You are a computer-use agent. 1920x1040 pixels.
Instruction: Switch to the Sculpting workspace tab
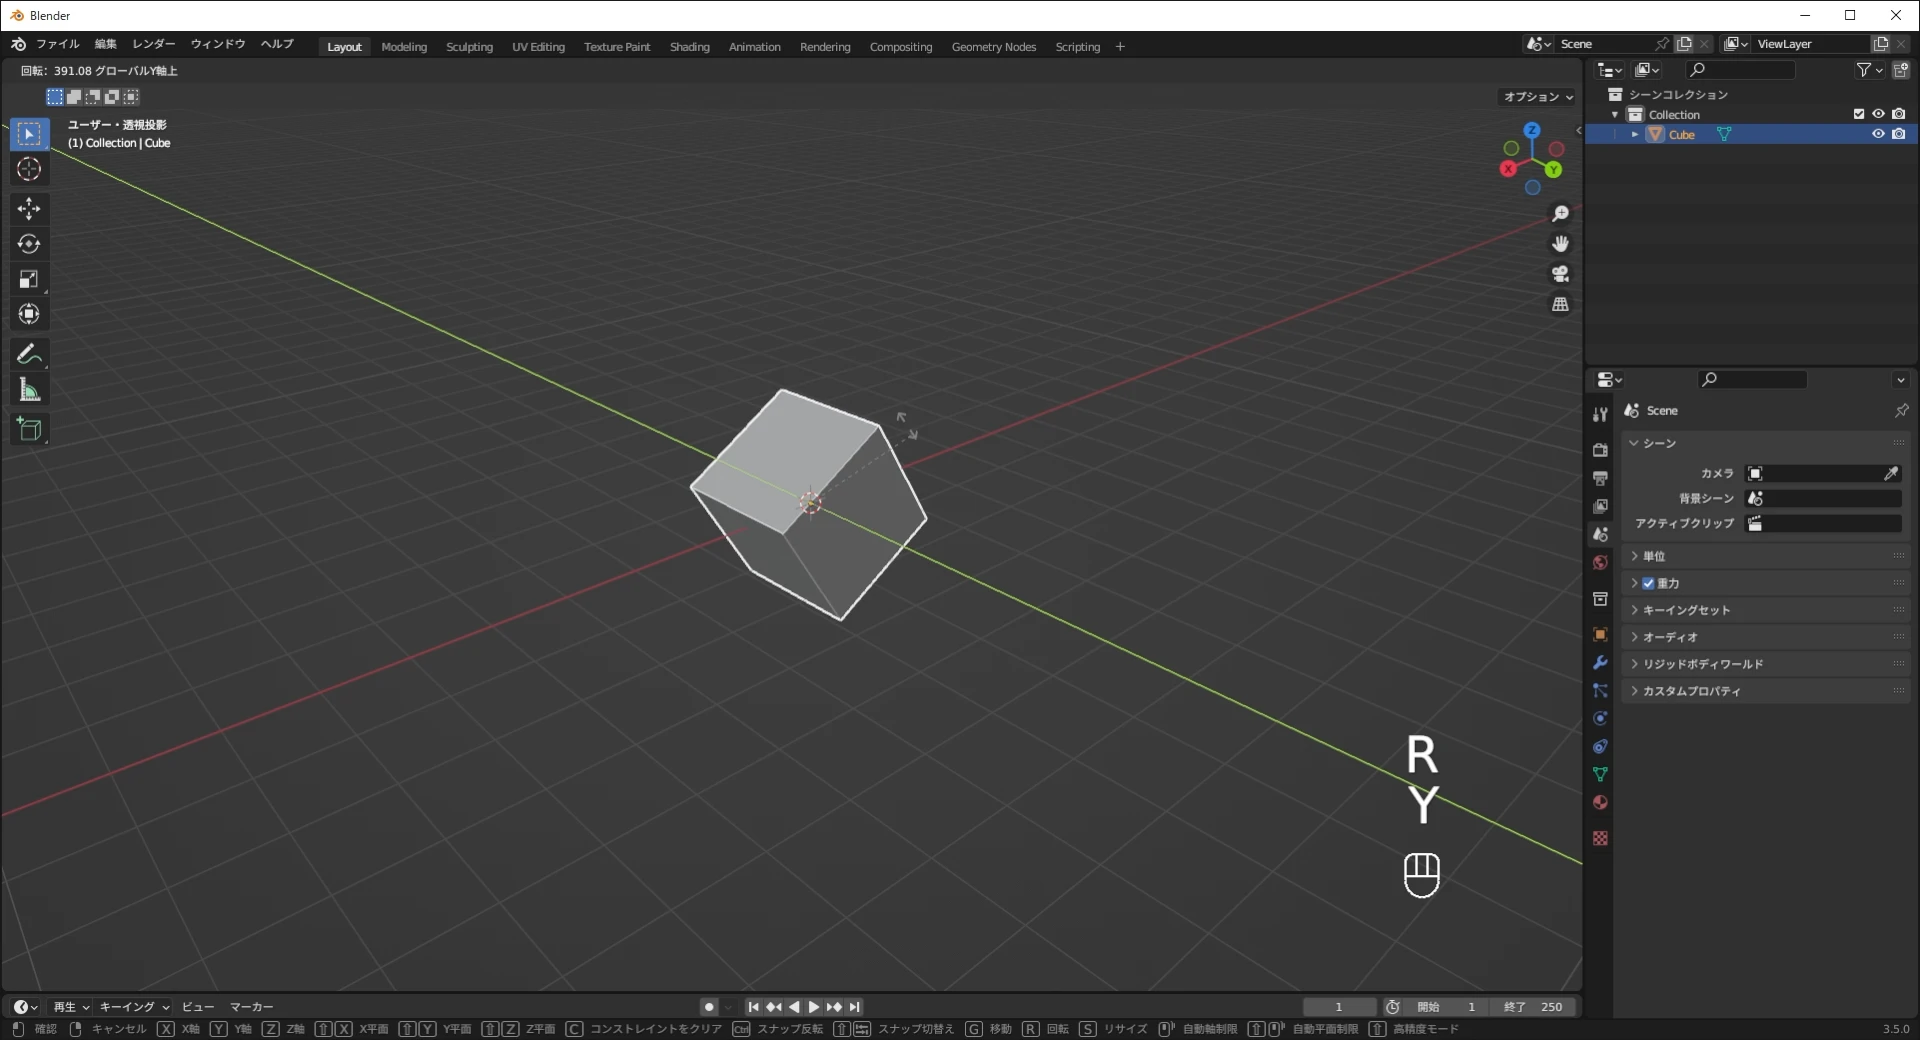[x=469, y=47]
